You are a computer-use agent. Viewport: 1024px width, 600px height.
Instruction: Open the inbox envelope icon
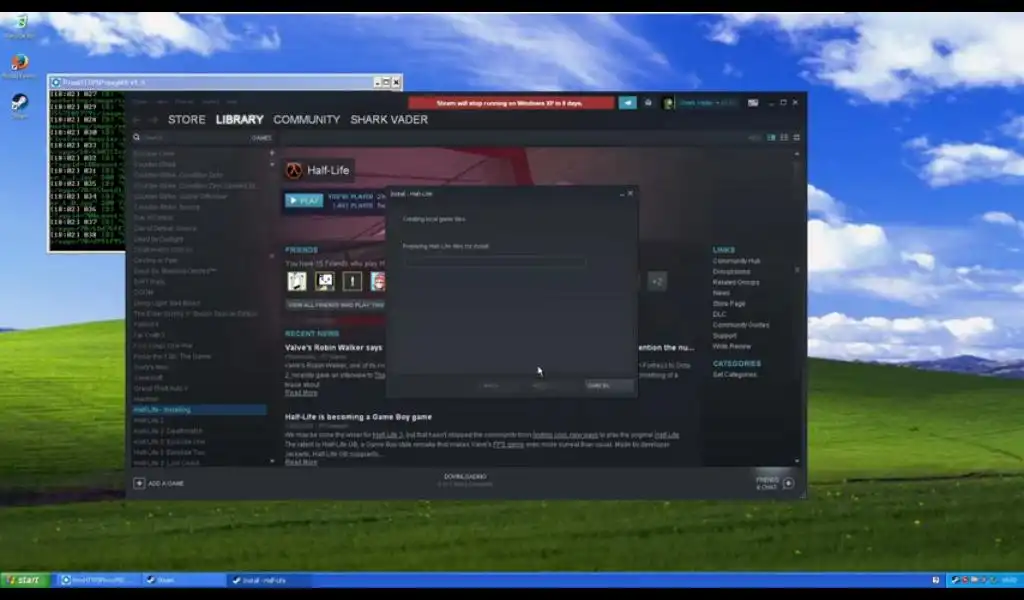648,103
